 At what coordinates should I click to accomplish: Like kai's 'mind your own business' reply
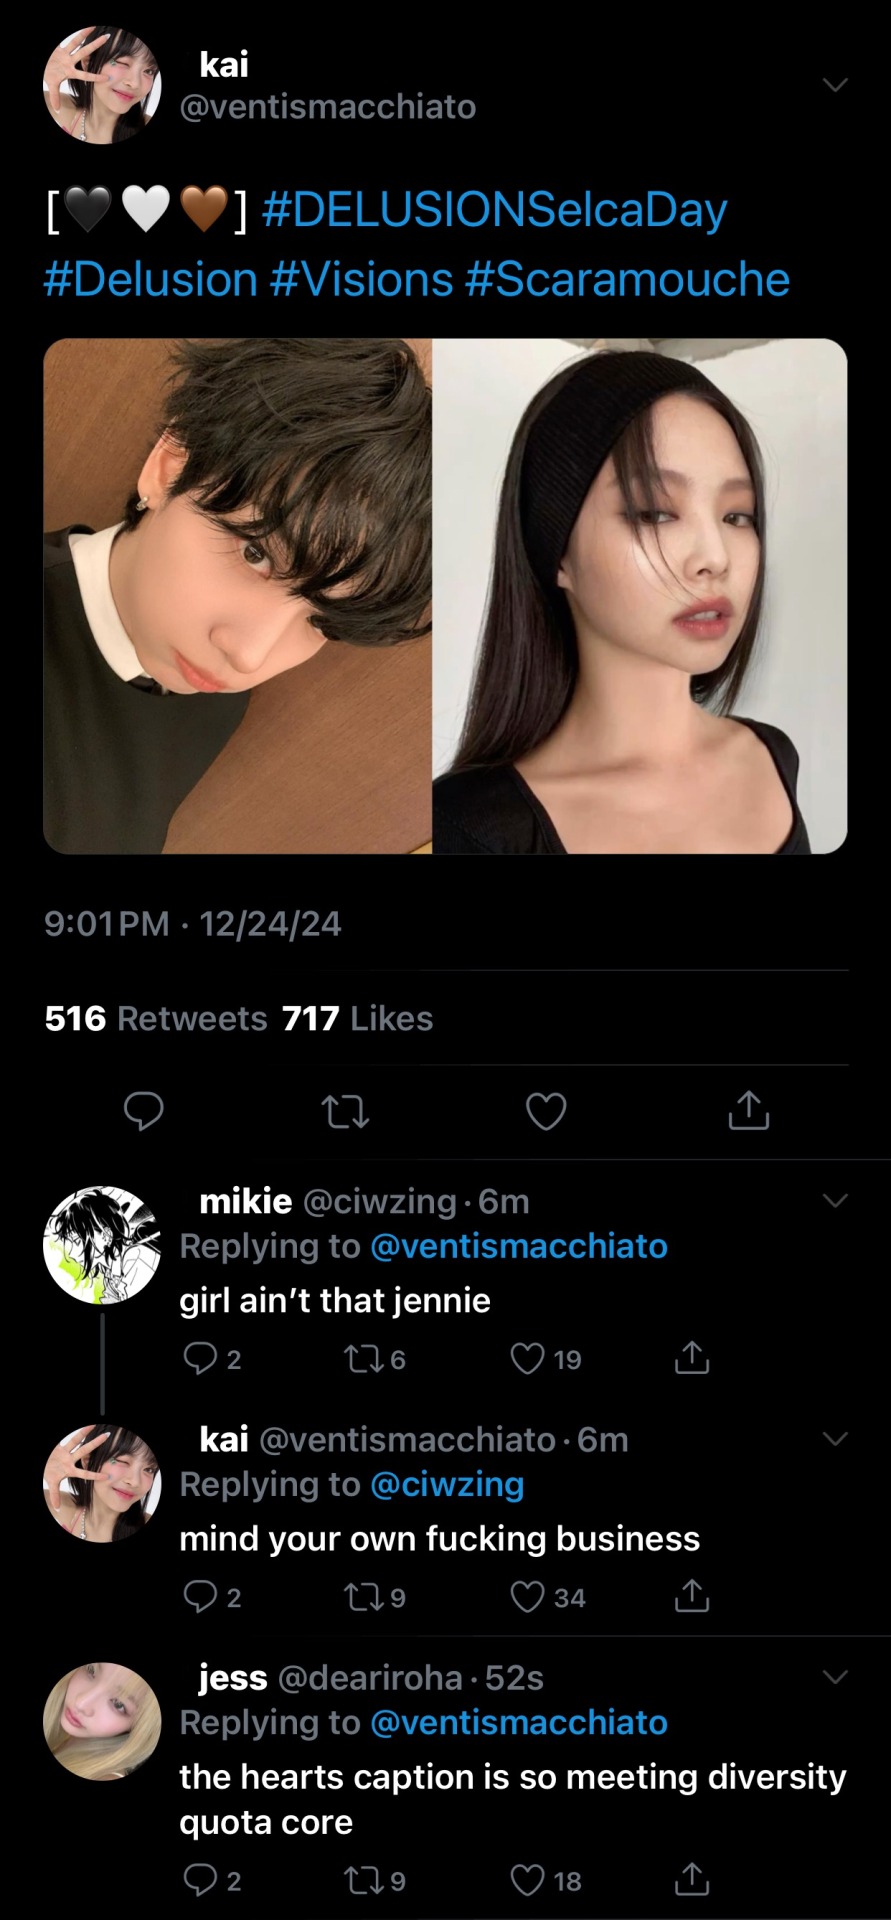(528, 1597)
